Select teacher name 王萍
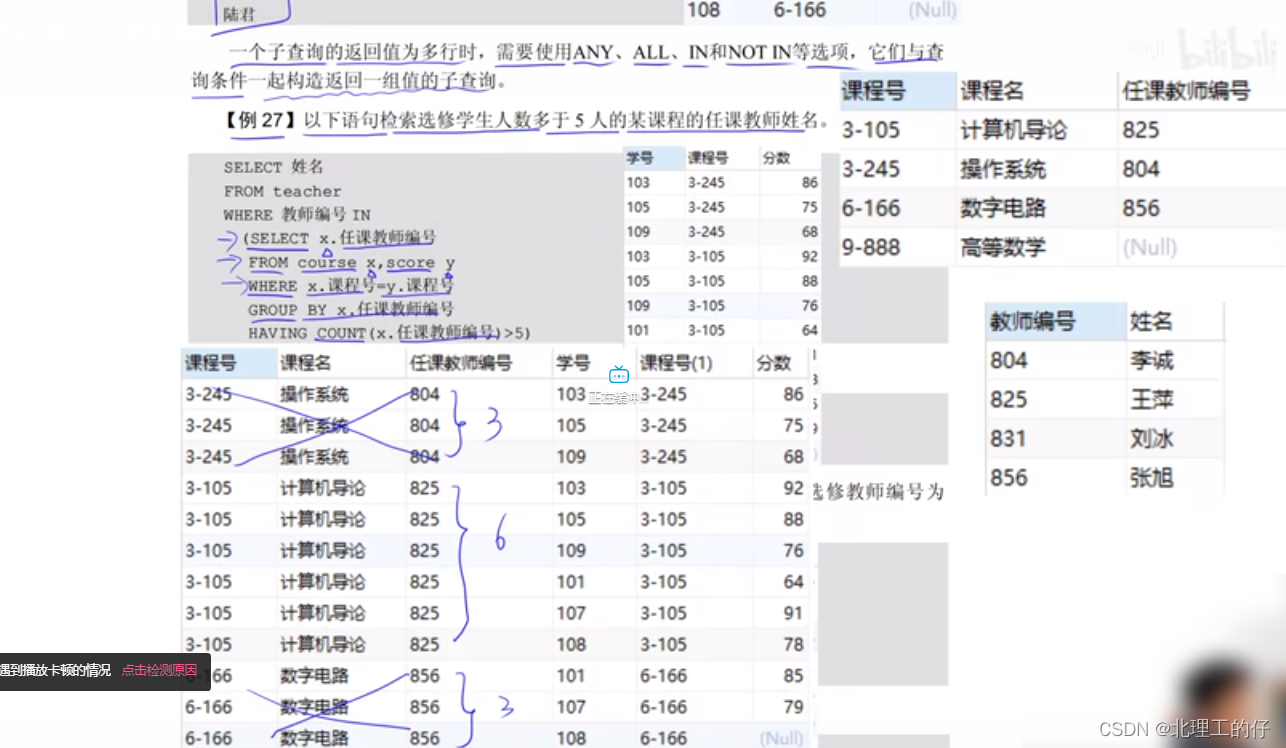This screenshot has width=1286, height=748. pyautogui.click(x=1151, y=400)
